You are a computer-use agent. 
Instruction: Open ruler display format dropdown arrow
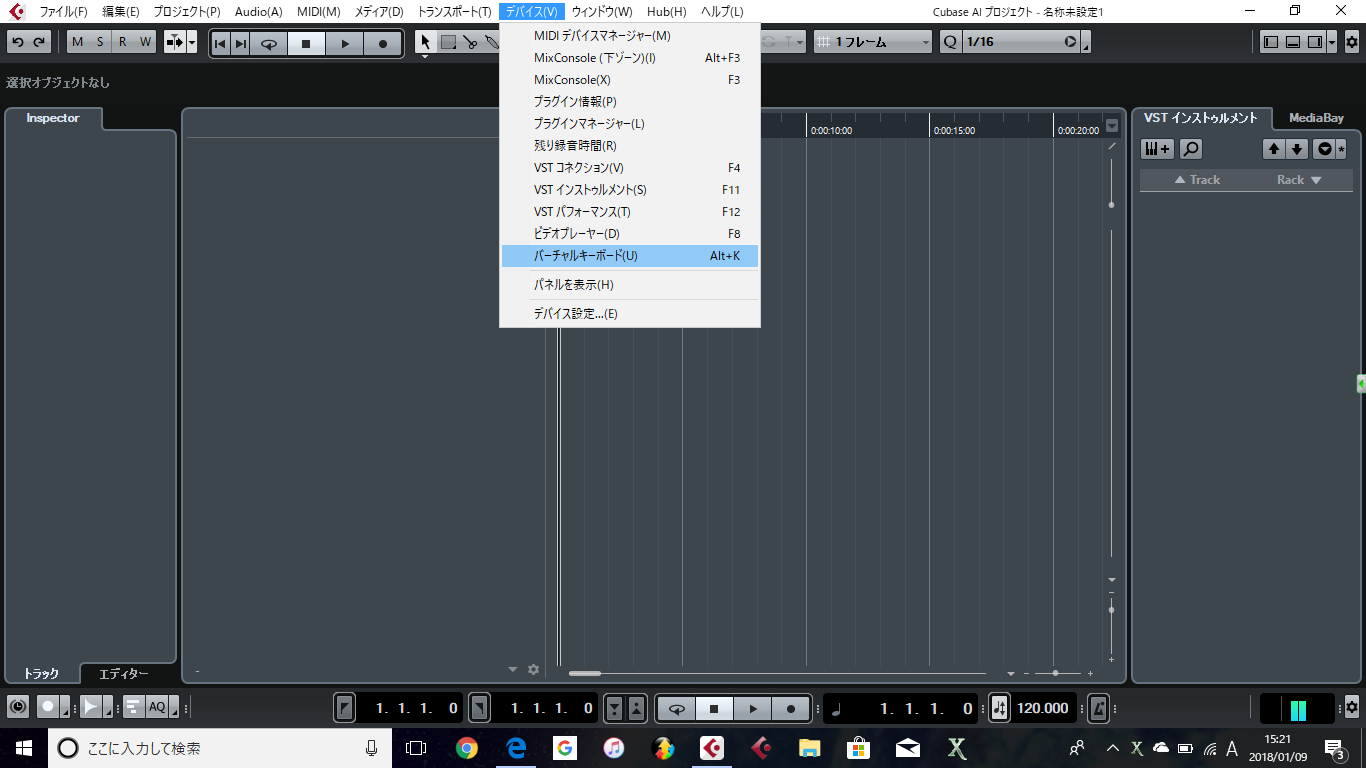(1112, 126)
